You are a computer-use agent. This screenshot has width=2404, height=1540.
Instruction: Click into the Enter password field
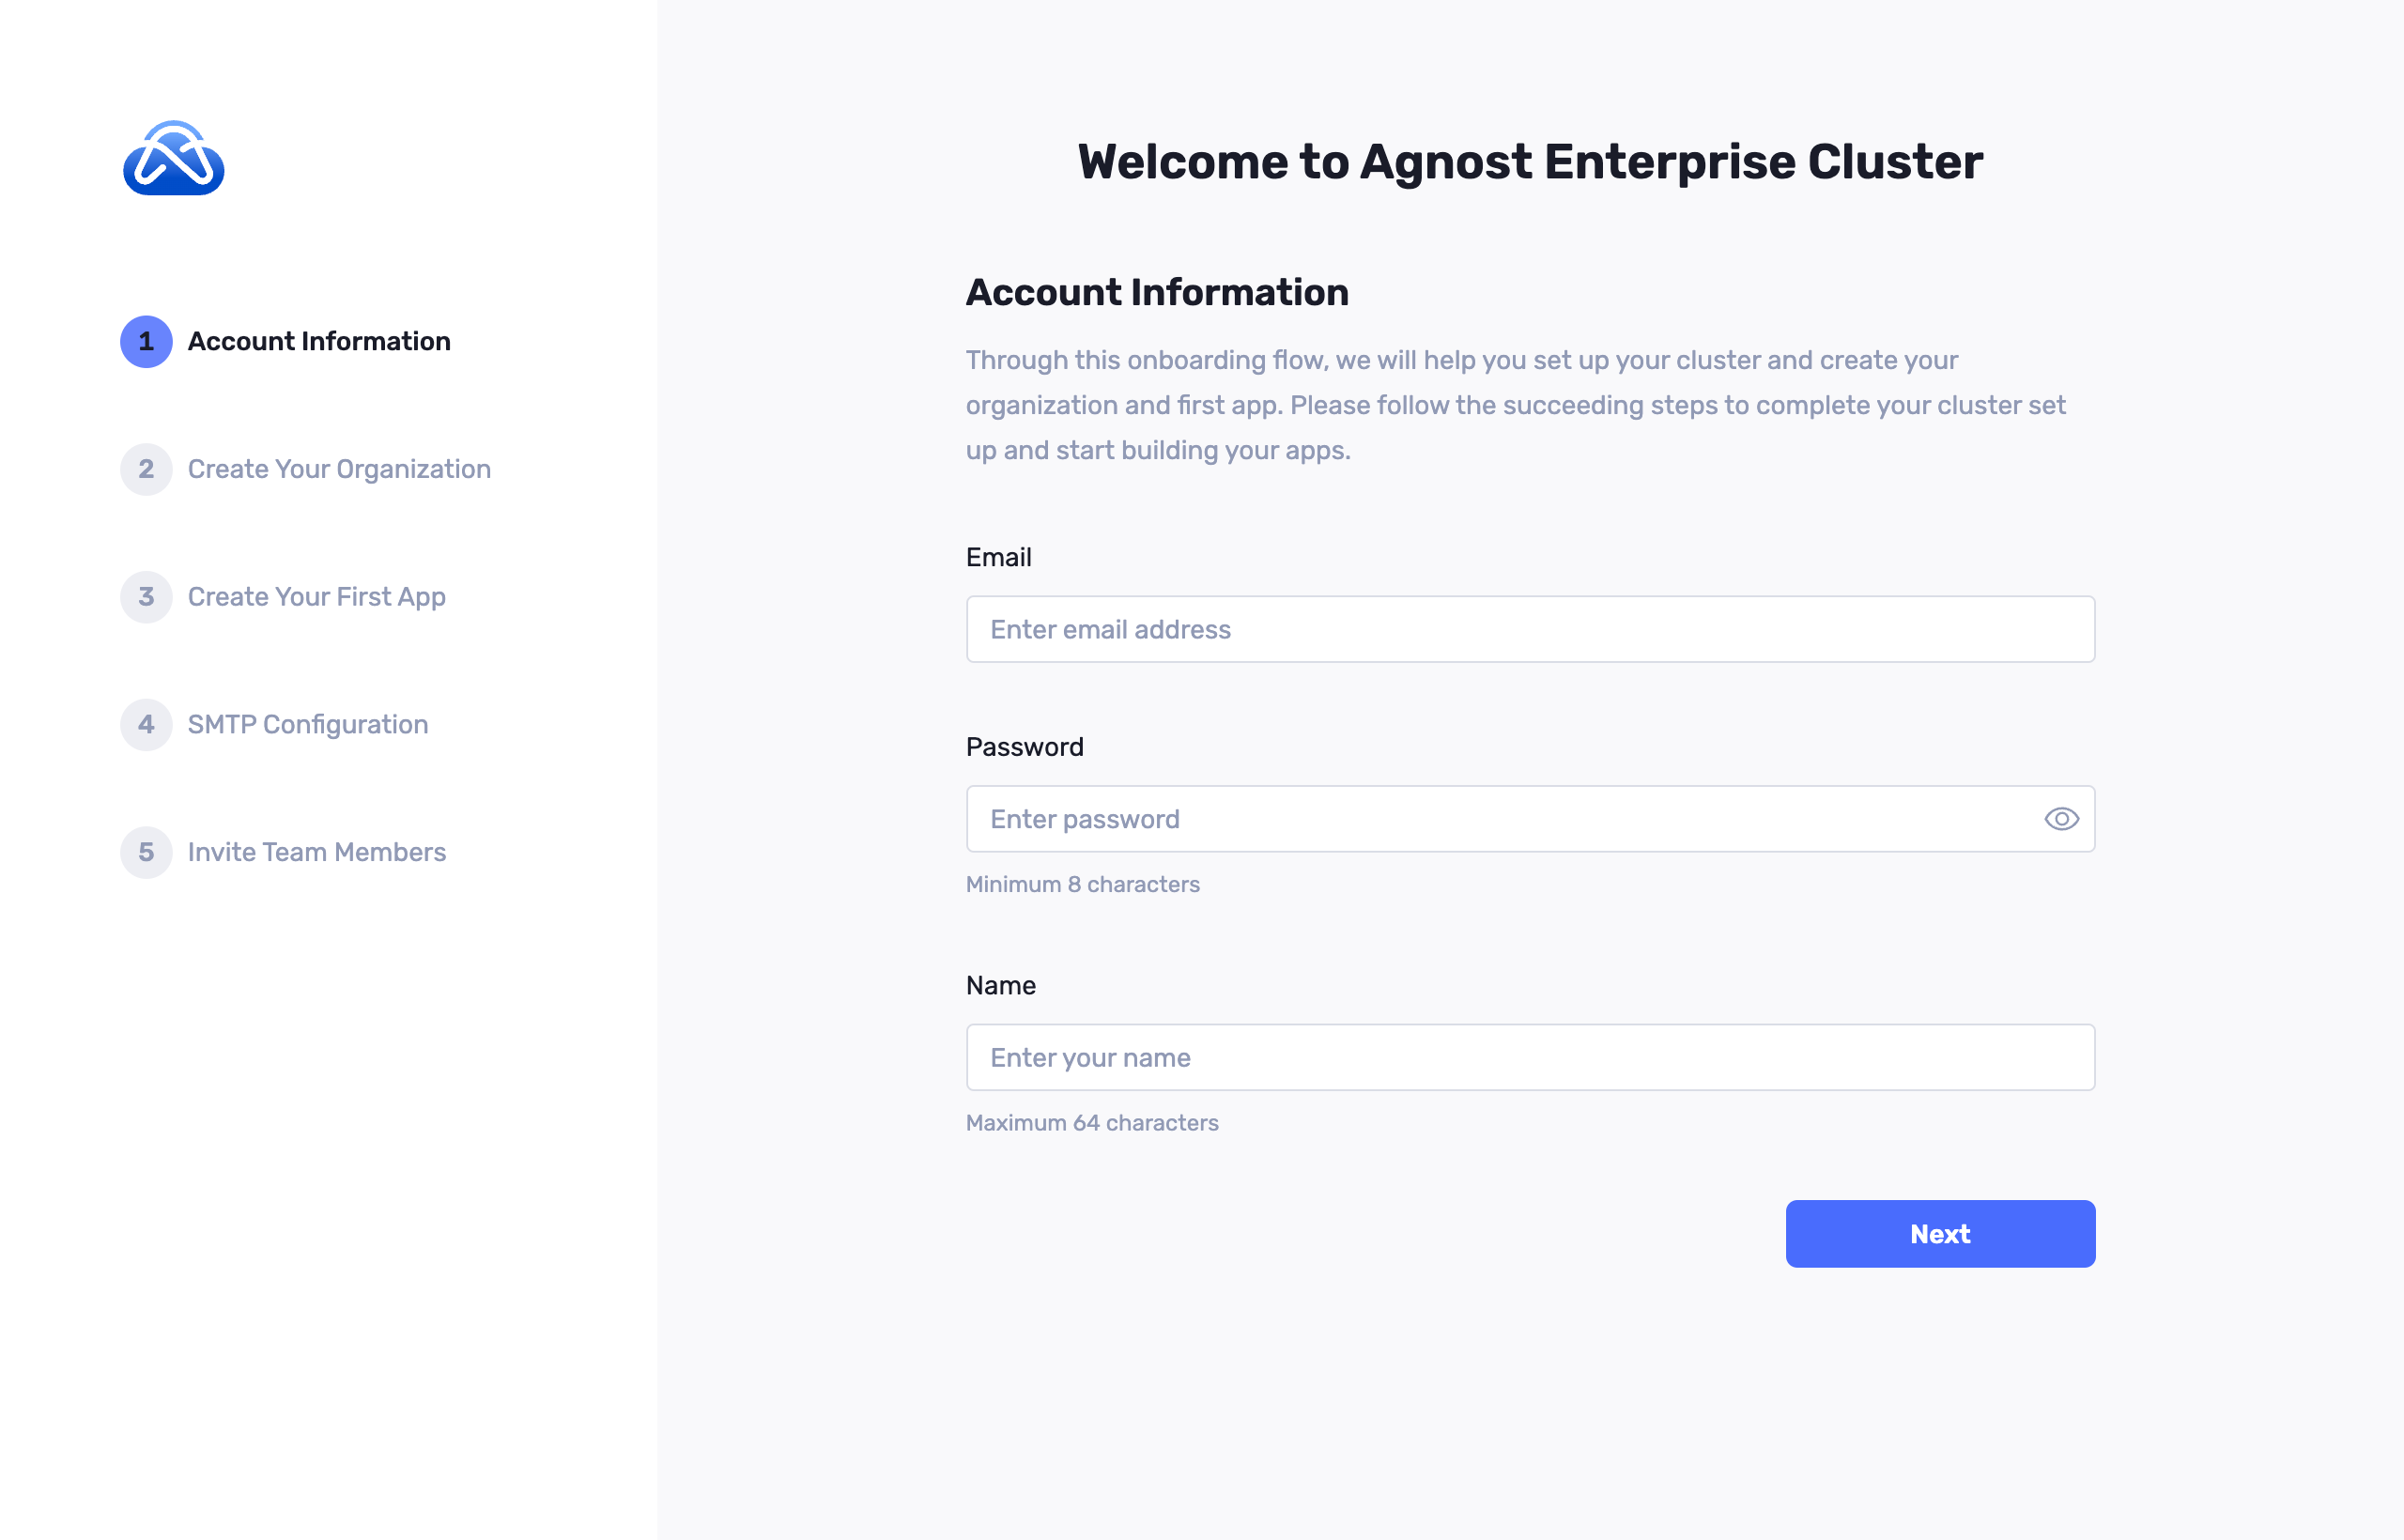(x=1500, y=819)
